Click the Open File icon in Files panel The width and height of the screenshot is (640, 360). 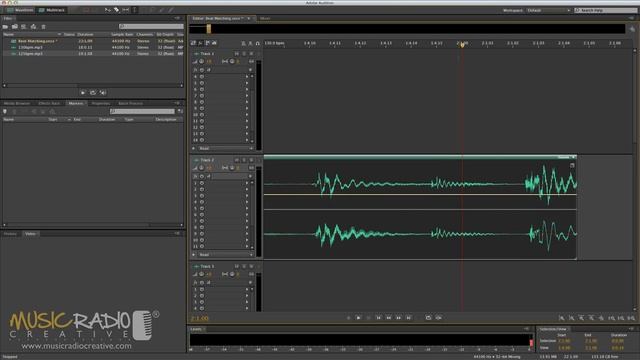click(x=5, y=27)
